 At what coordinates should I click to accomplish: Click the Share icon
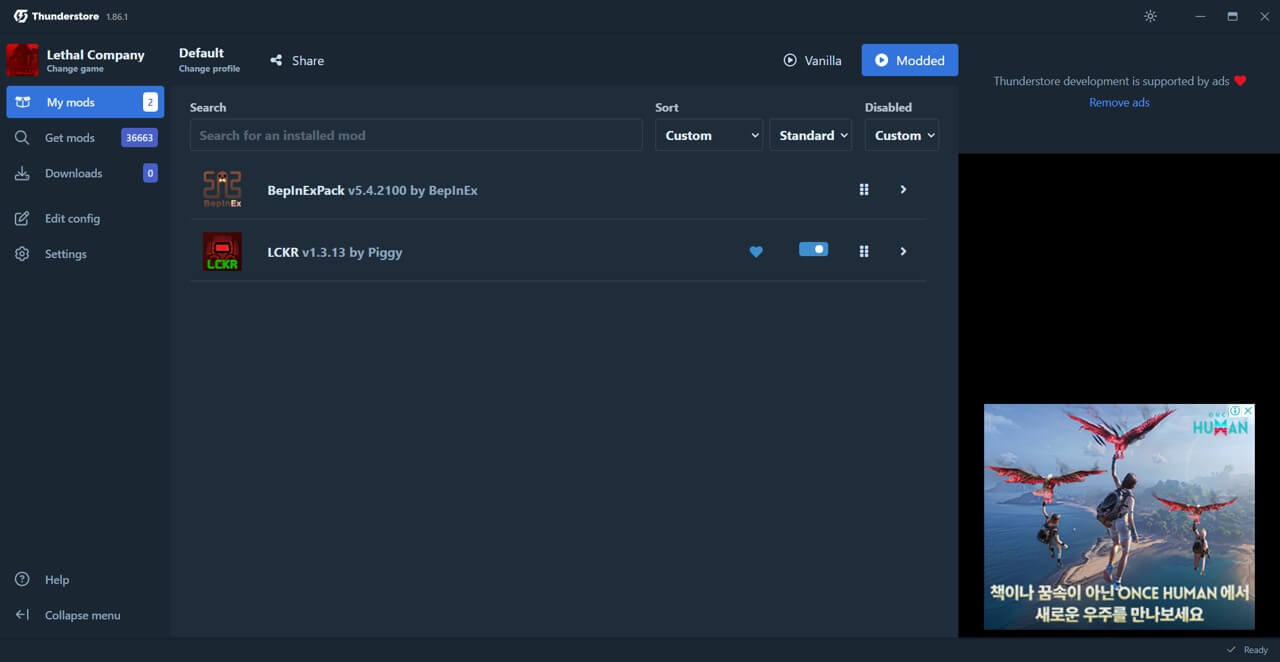click(276, 60)
